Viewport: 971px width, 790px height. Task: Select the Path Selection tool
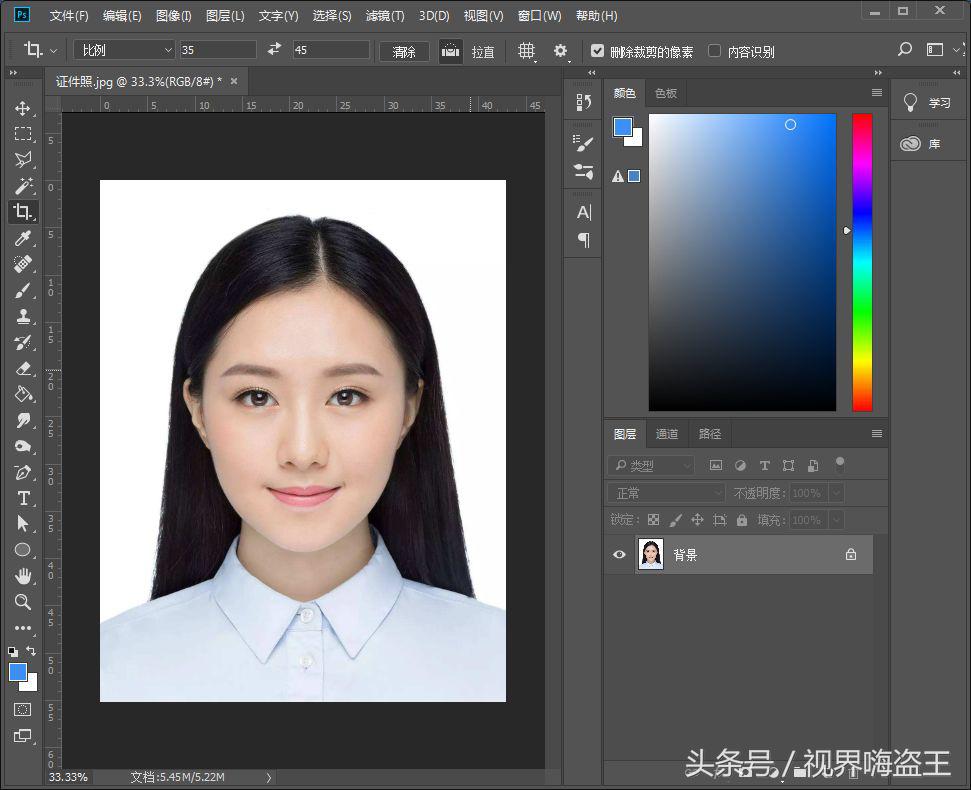point(23,524)
